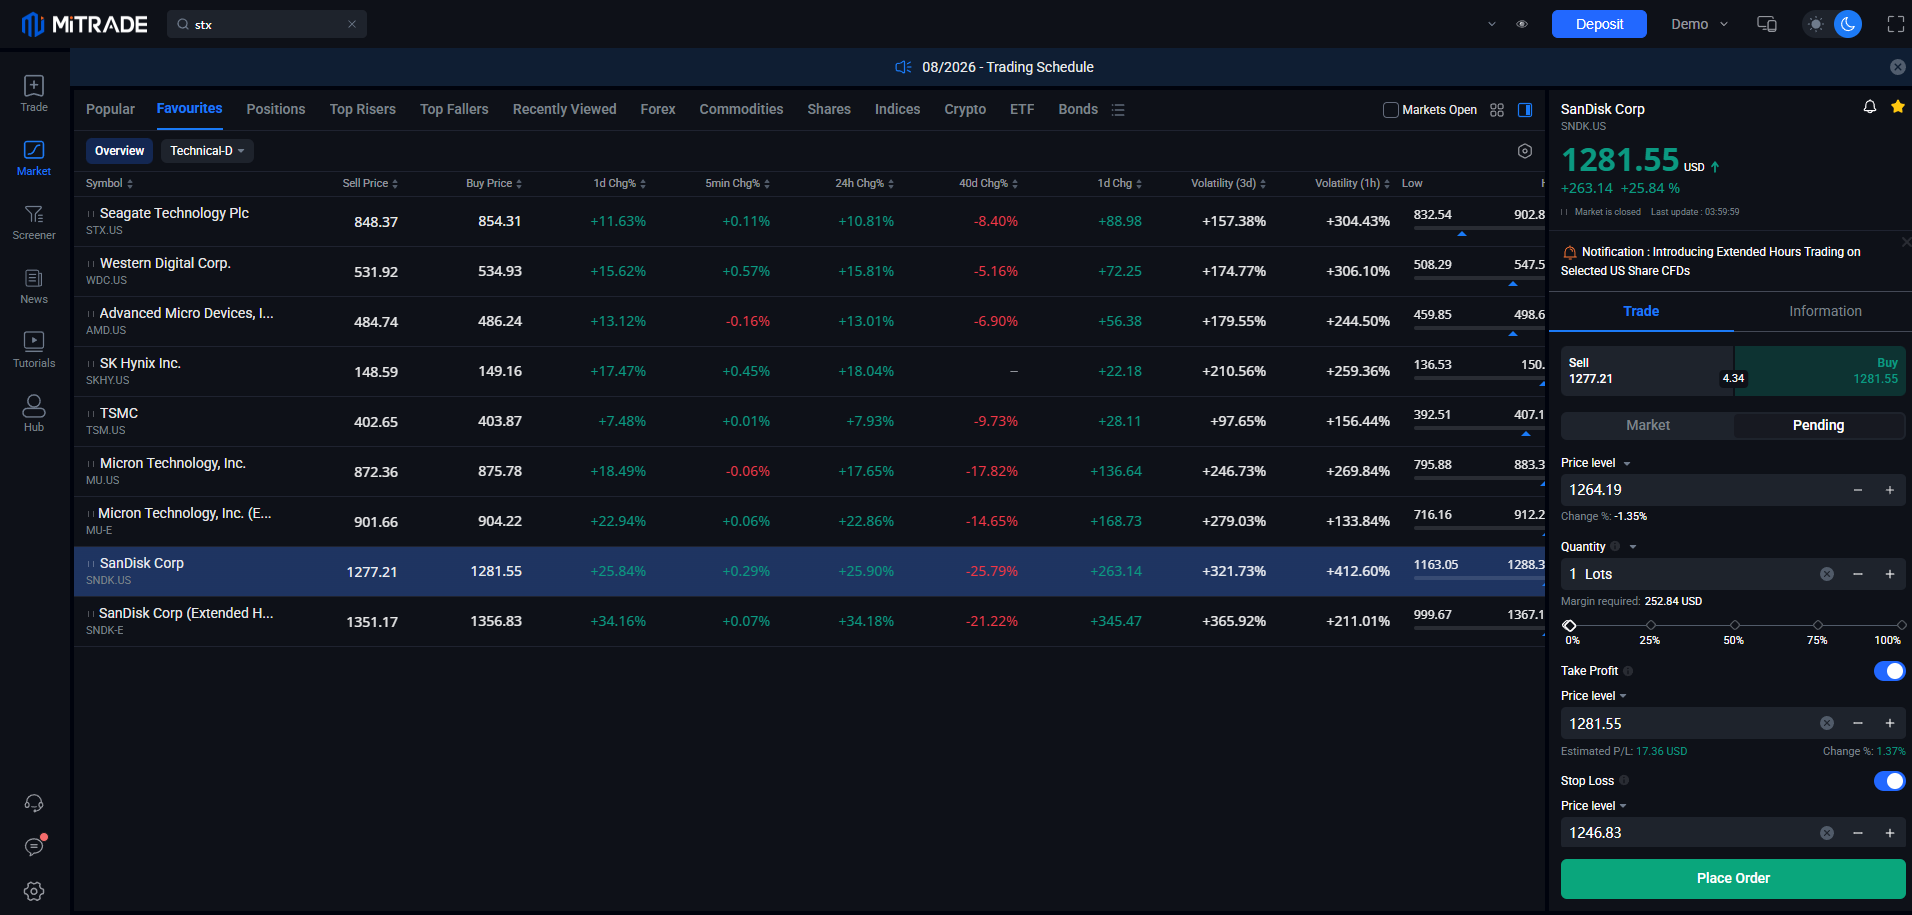Open the Screener tool in the sidebar
This screenshot has height=915, width=1912.
pos(34,222)
